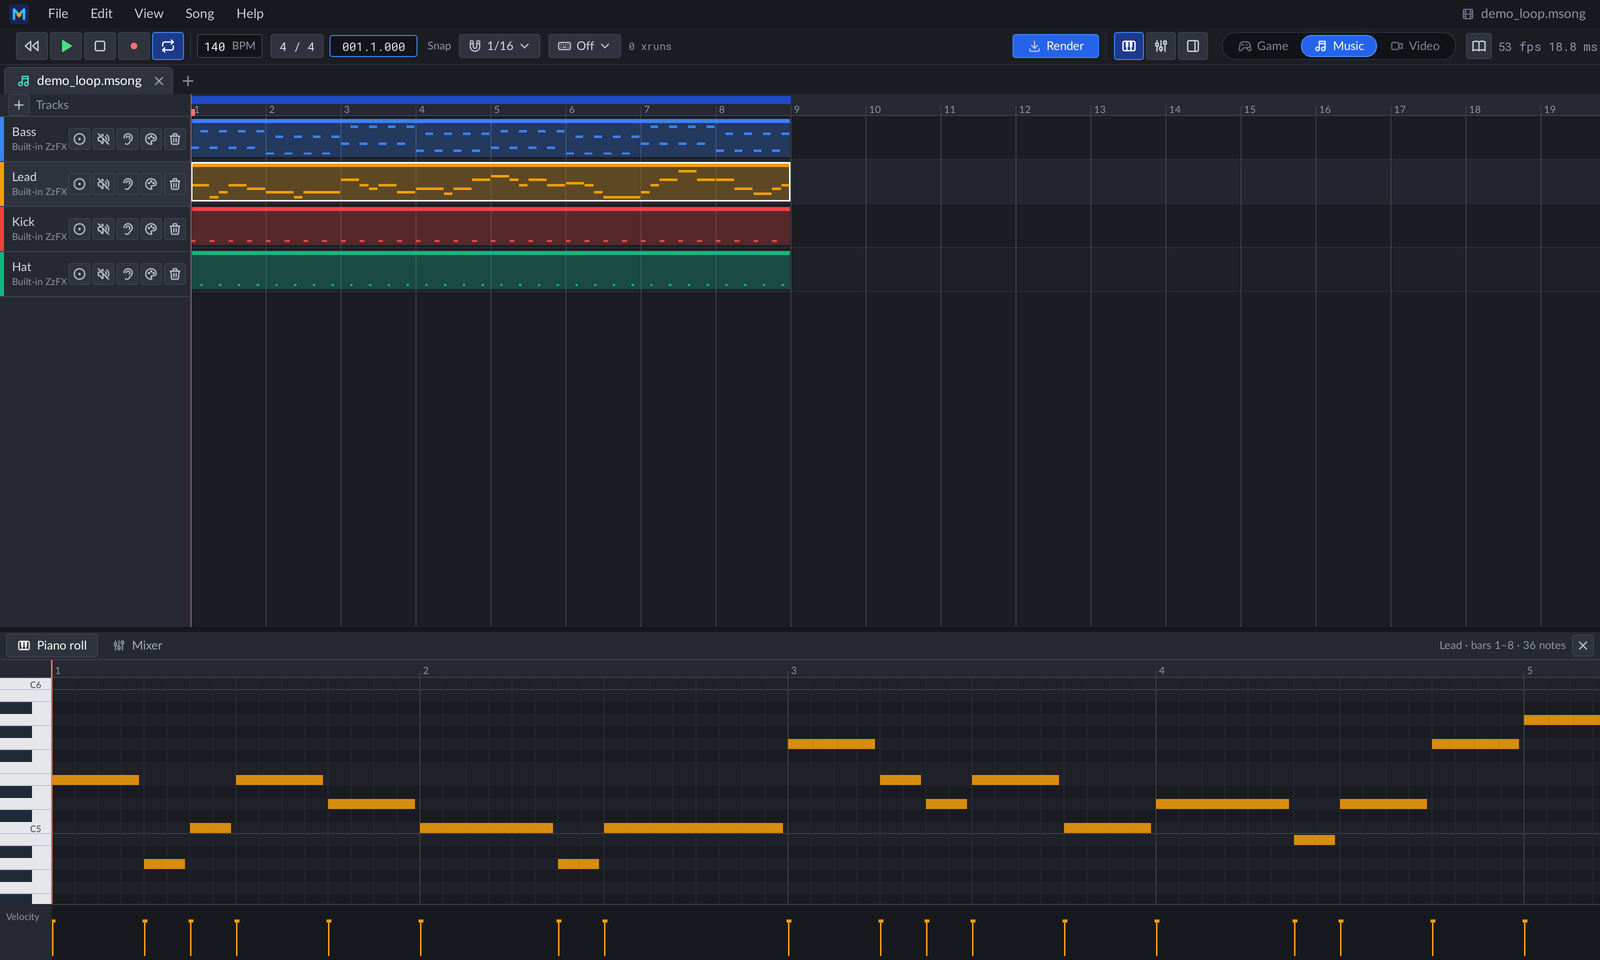Solo the Kick track with ear icon
1600x960 pixels.
128,229
